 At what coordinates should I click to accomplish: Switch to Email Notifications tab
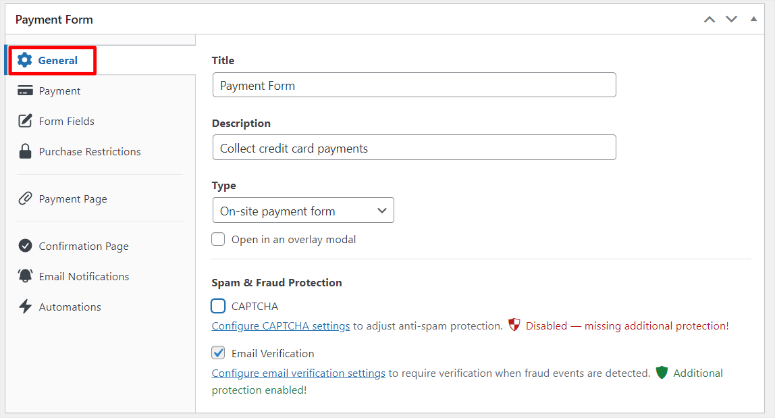point(84,276)
